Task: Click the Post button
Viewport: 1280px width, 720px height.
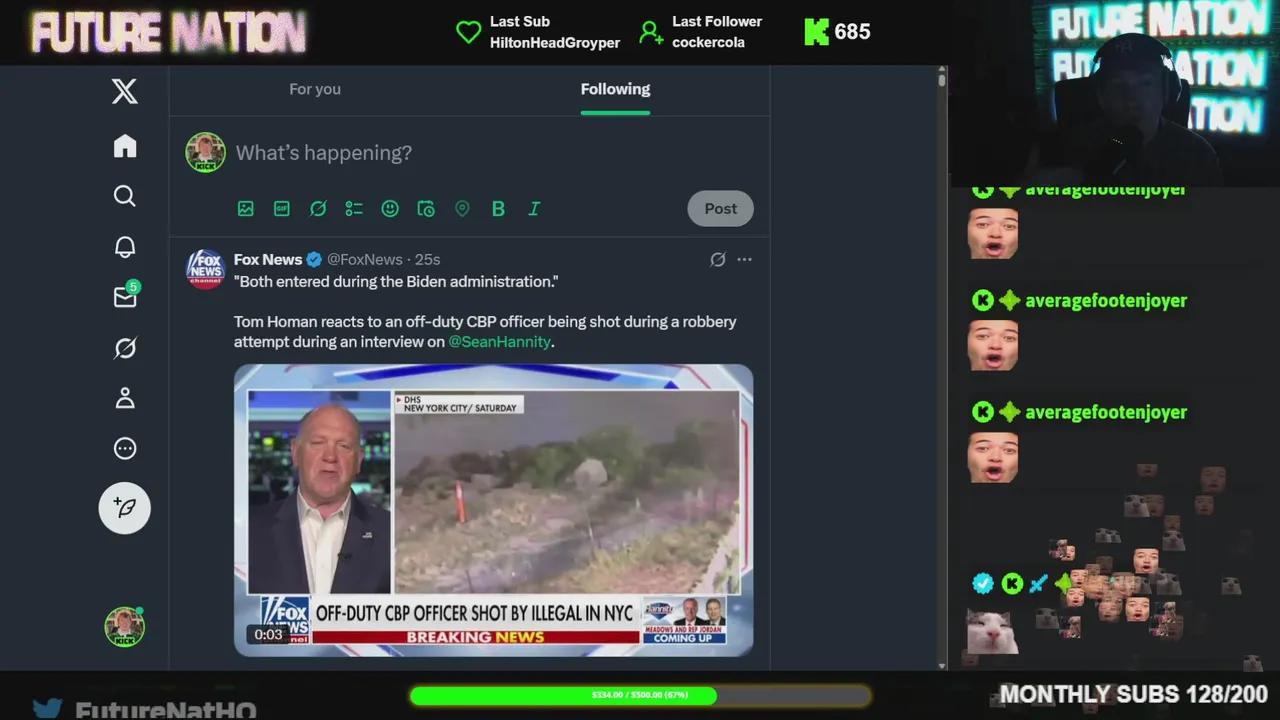Action: click(x=720, y=208)
